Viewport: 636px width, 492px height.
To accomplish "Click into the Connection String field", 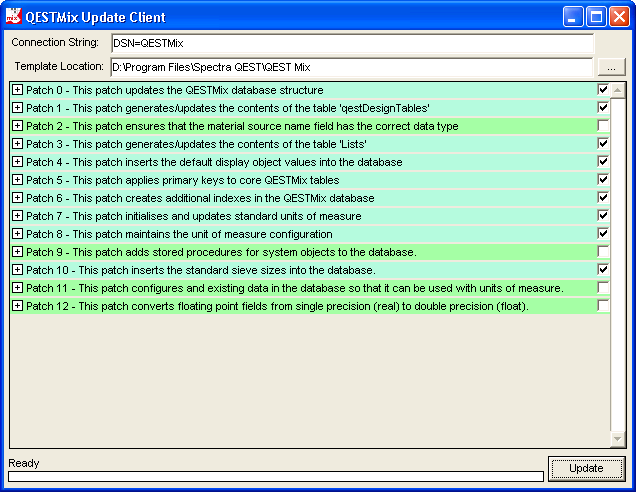I will (350, 44).
